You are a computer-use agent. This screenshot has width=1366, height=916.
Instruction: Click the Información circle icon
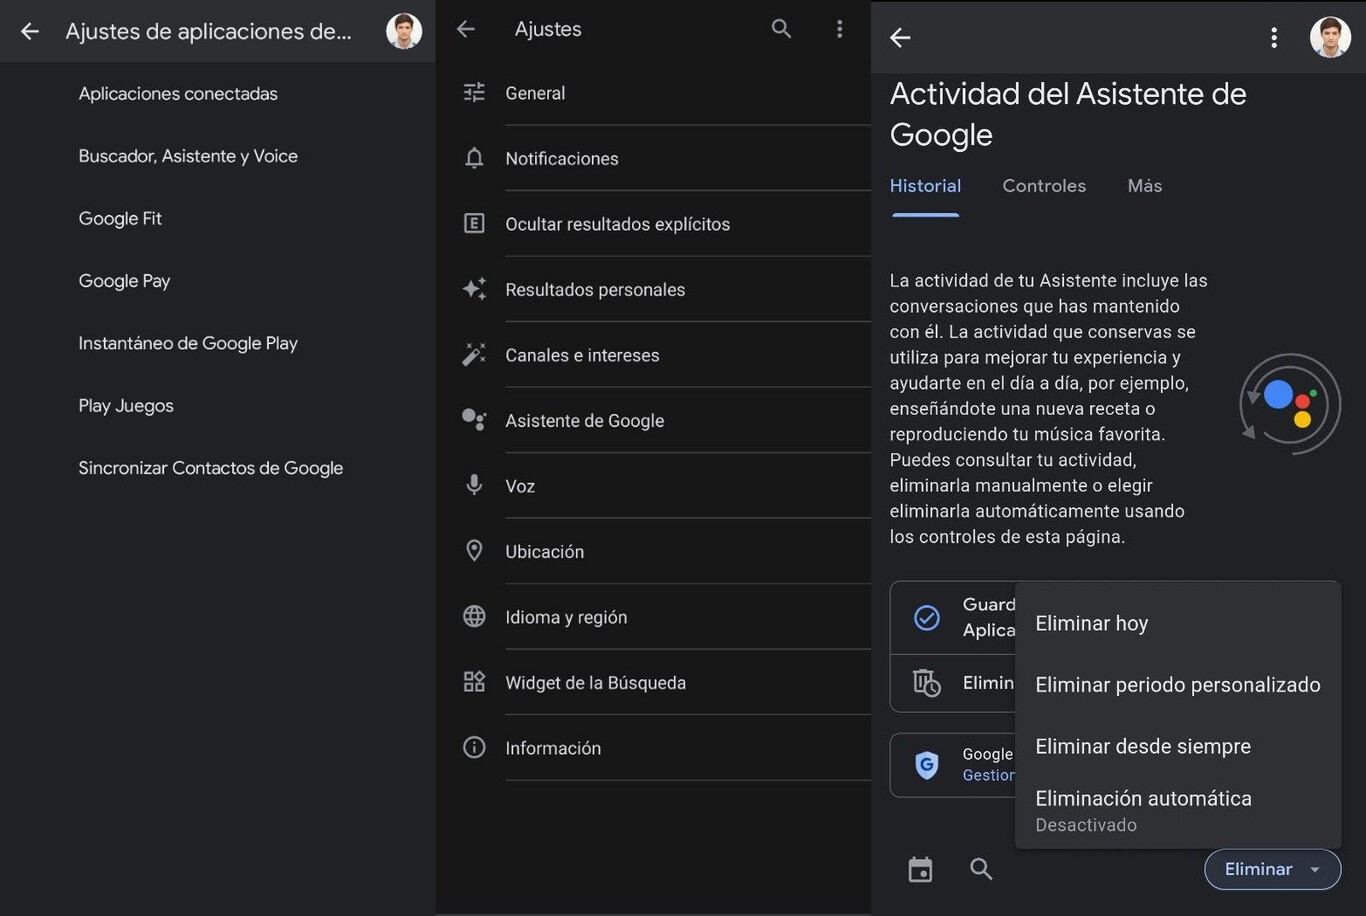[x=474, y=748]
